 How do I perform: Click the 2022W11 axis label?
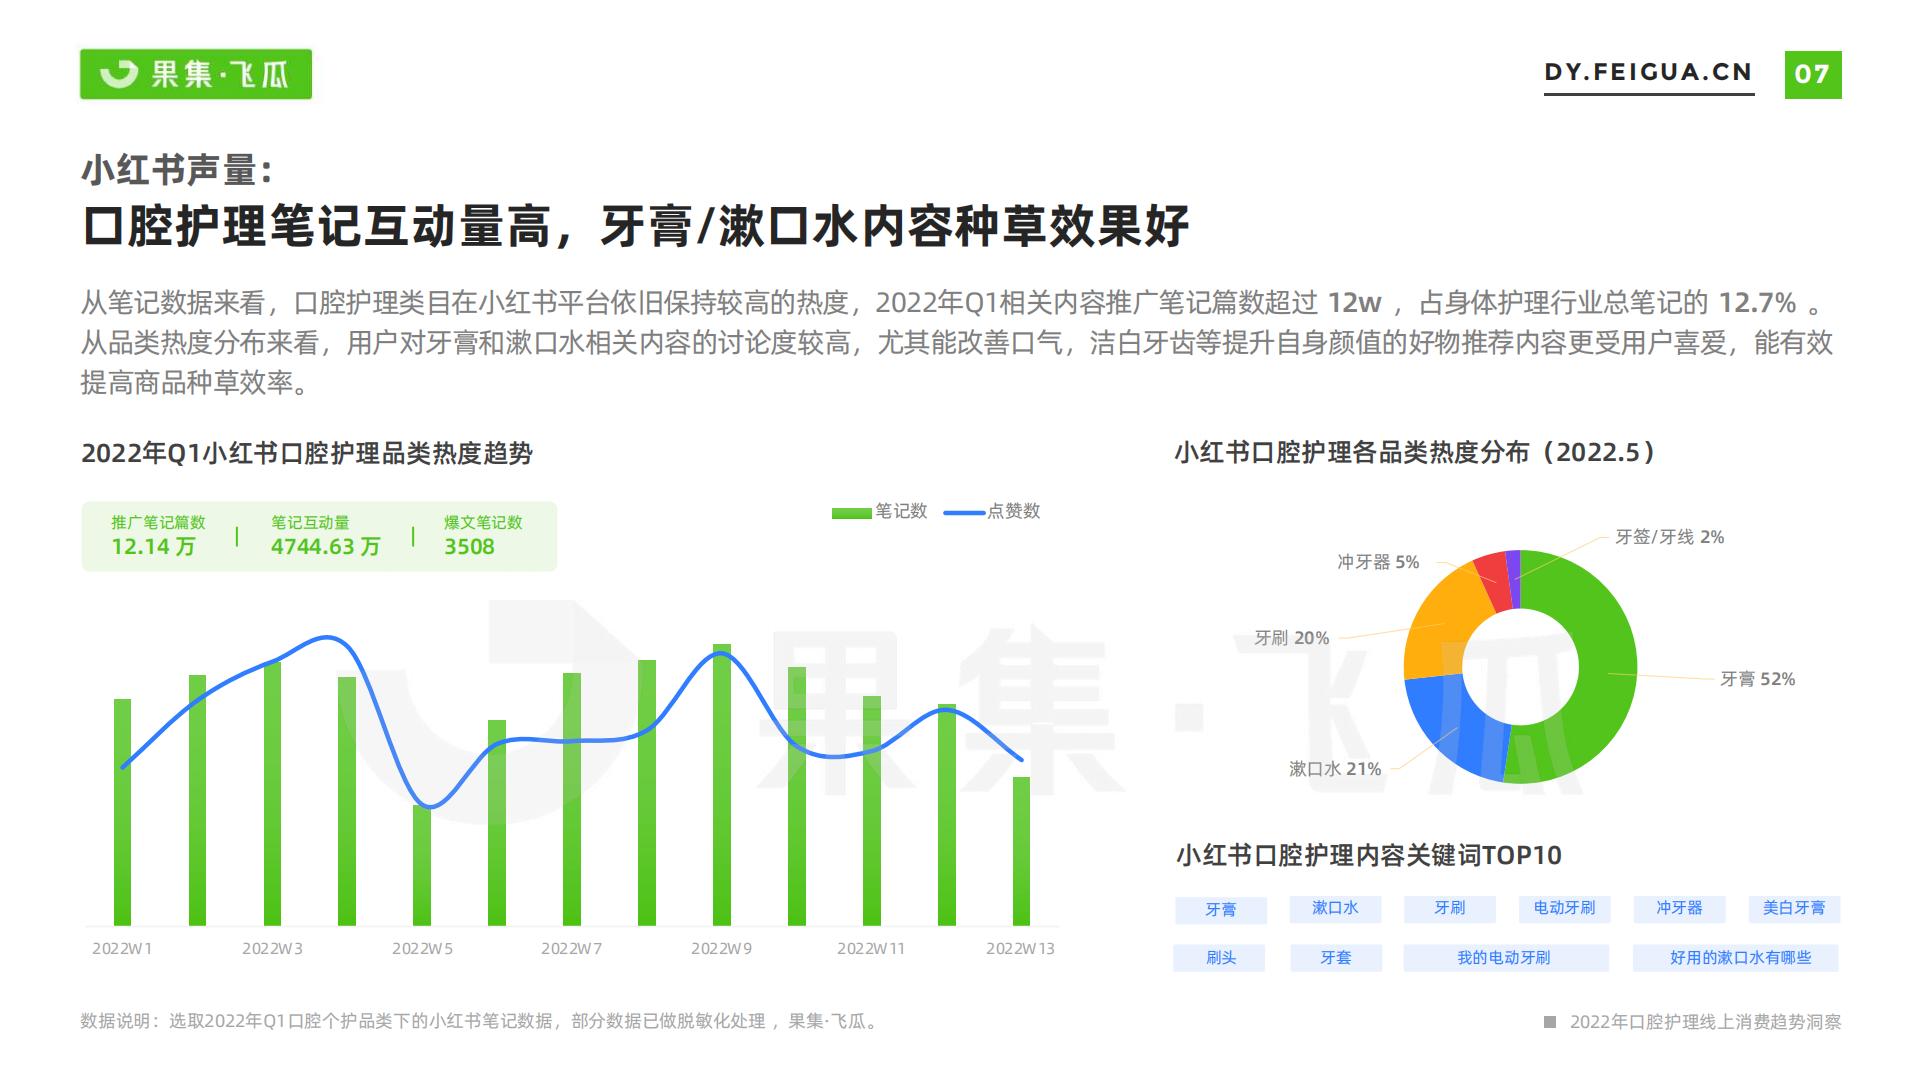[x=870, y=948]
